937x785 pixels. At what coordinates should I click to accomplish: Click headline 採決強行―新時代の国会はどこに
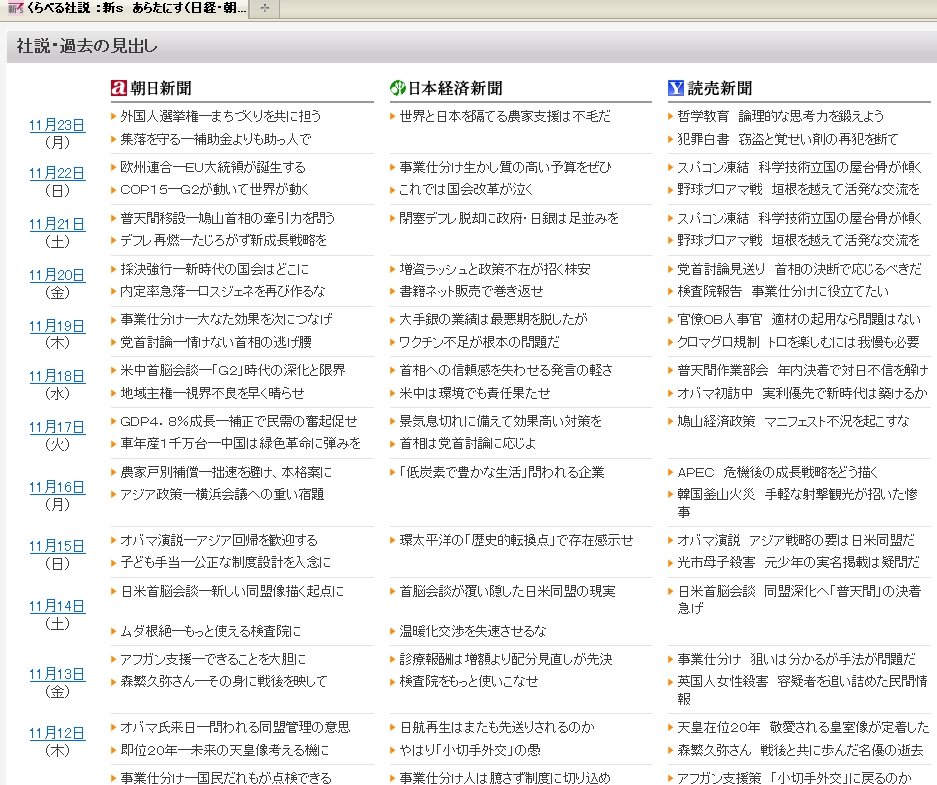[215, 269]
